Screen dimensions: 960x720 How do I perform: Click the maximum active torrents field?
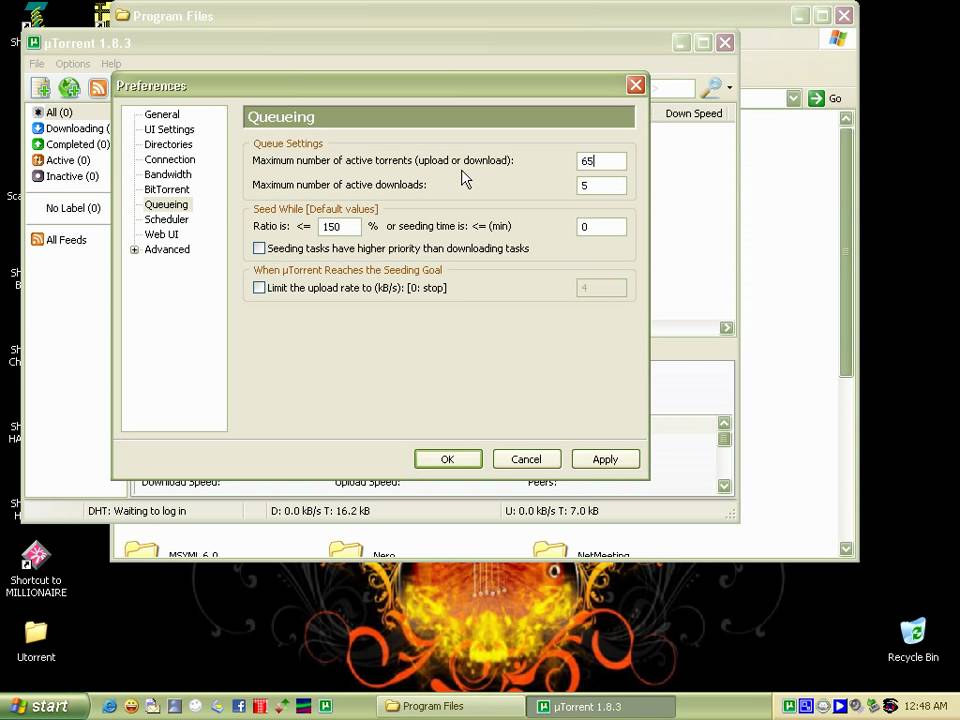coord(601,161)
